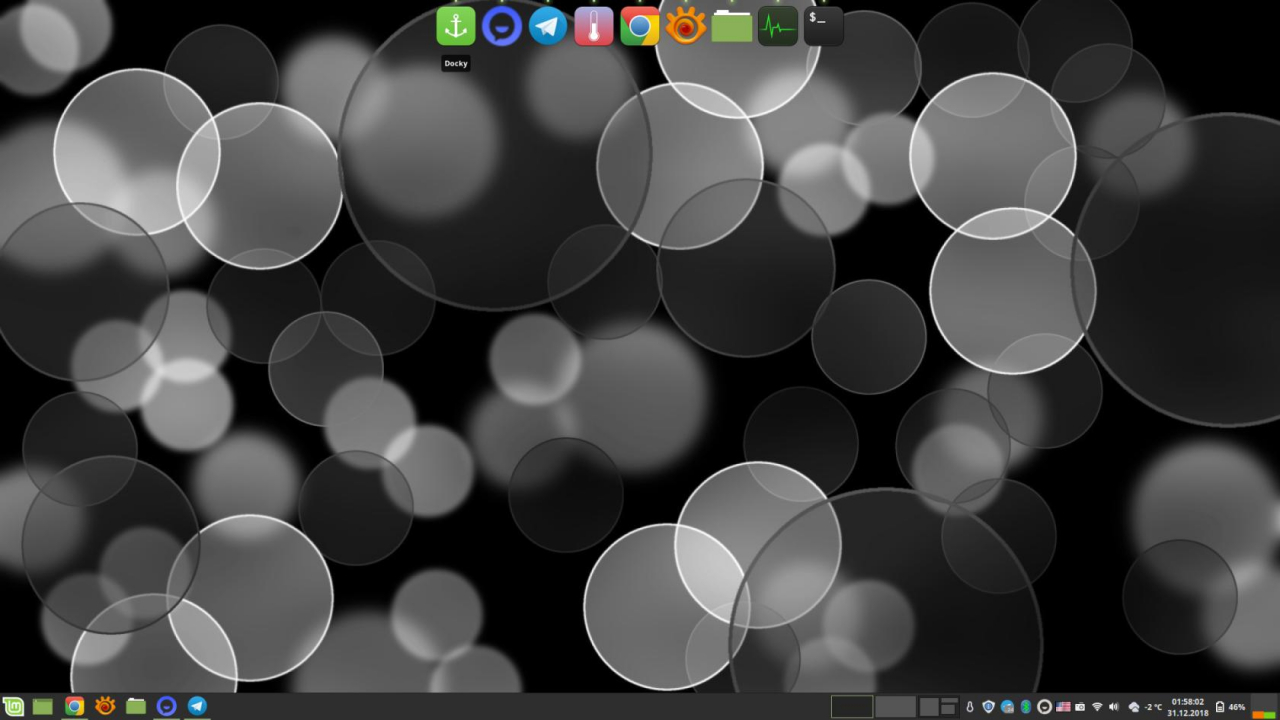Launch the system monitor from the dock
This screenshot has width=1280, height=720.
pos(778,26)
